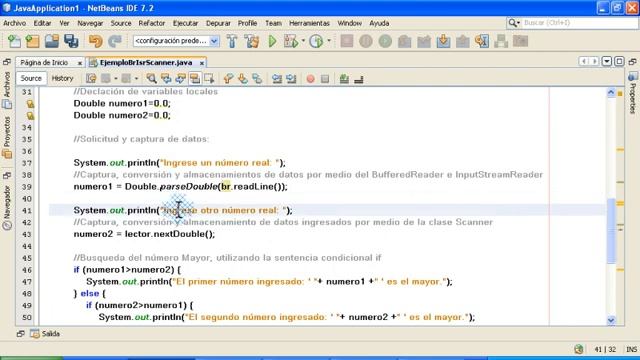Click the hint lightbulb on numero1 line

[30, 104]
